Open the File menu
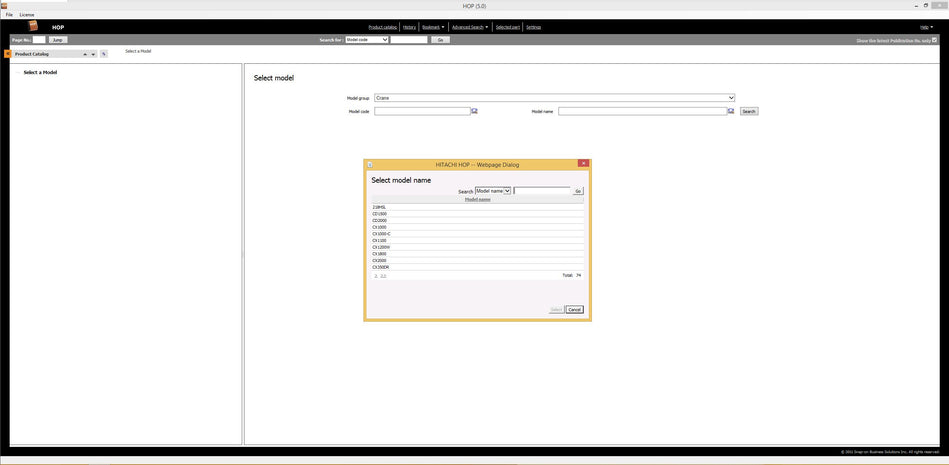The image size is (949, 465). click(9, 14)
